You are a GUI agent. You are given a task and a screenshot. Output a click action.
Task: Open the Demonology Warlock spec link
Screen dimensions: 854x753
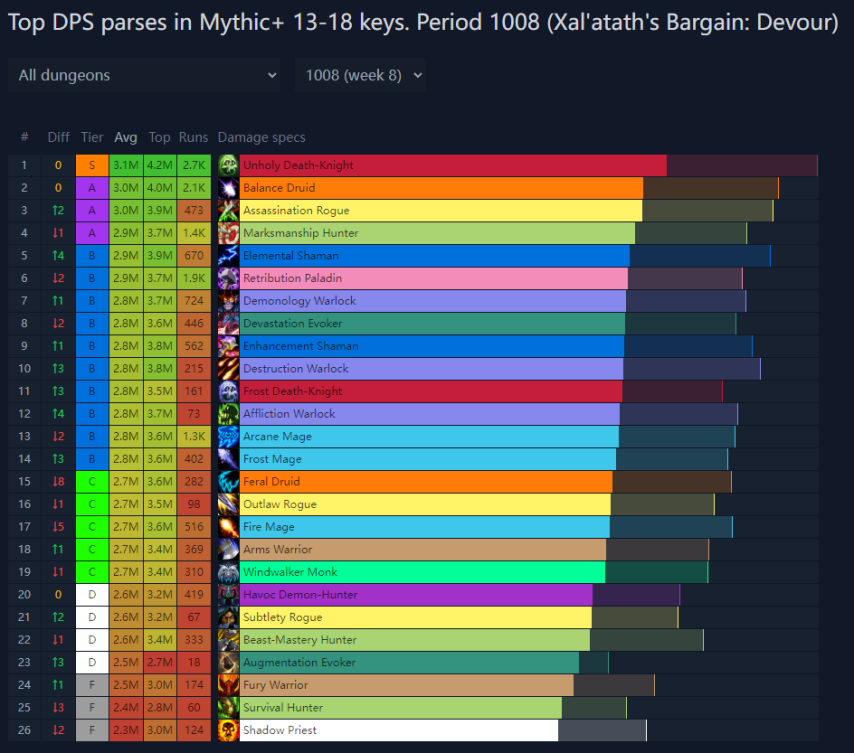point(299,301)
